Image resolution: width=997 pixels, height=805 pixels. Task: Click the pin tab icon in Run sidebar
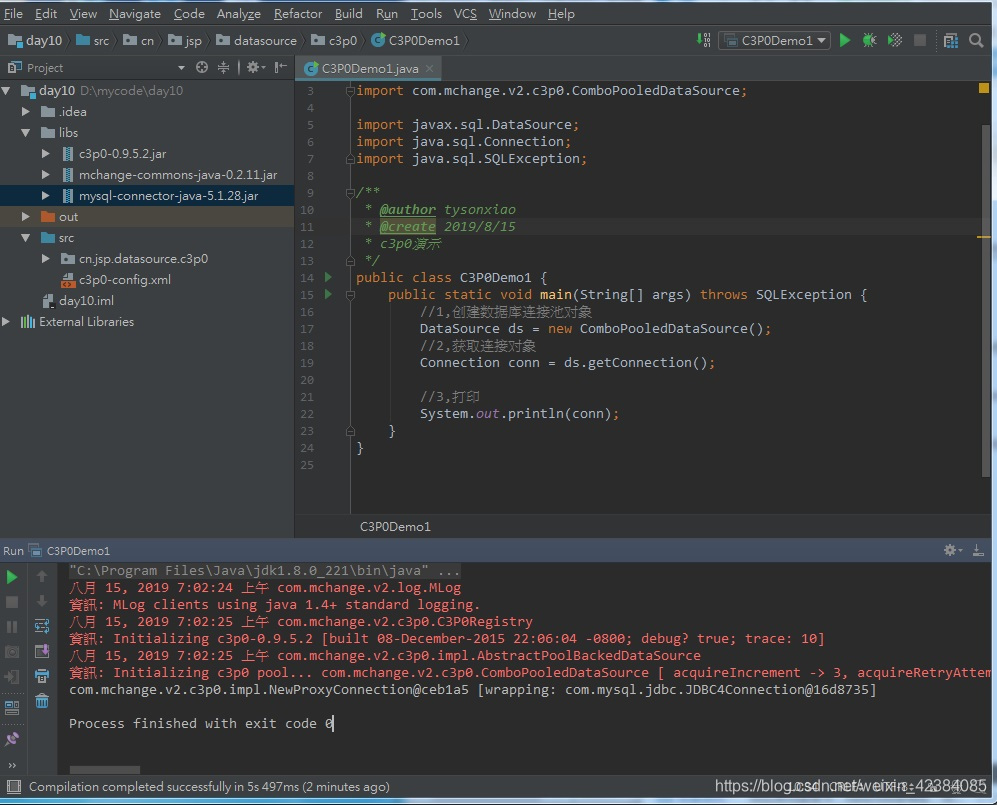coord(11,739)
